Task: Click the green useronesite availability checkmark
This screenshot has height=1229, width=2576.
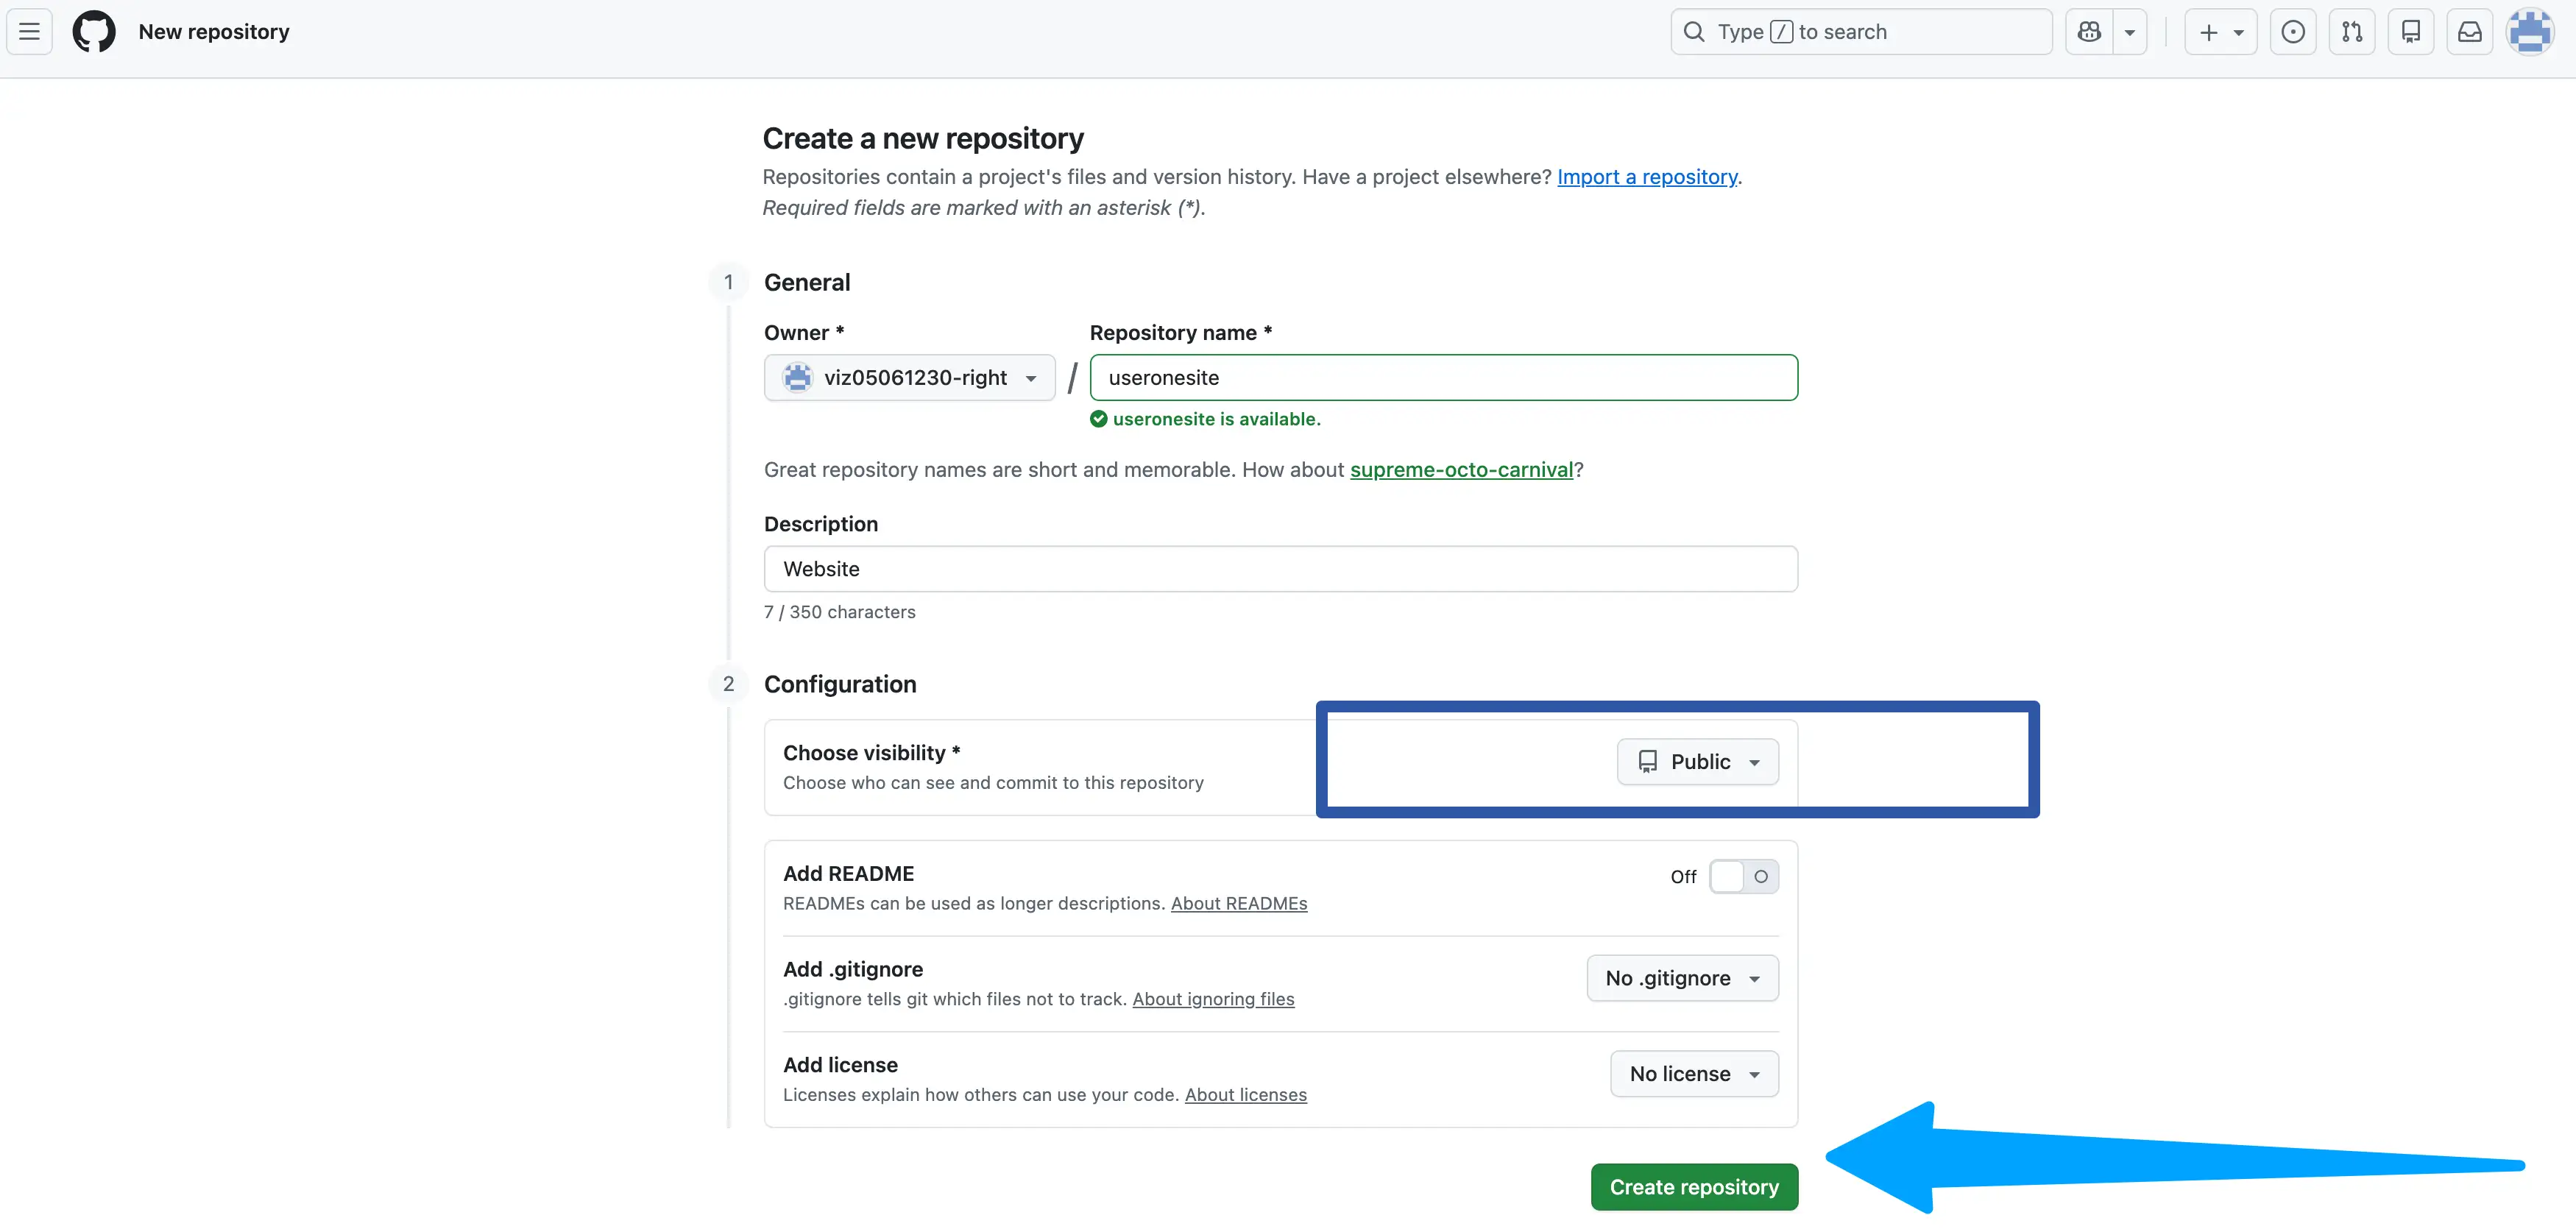Action: click(x=1098, y=419)
